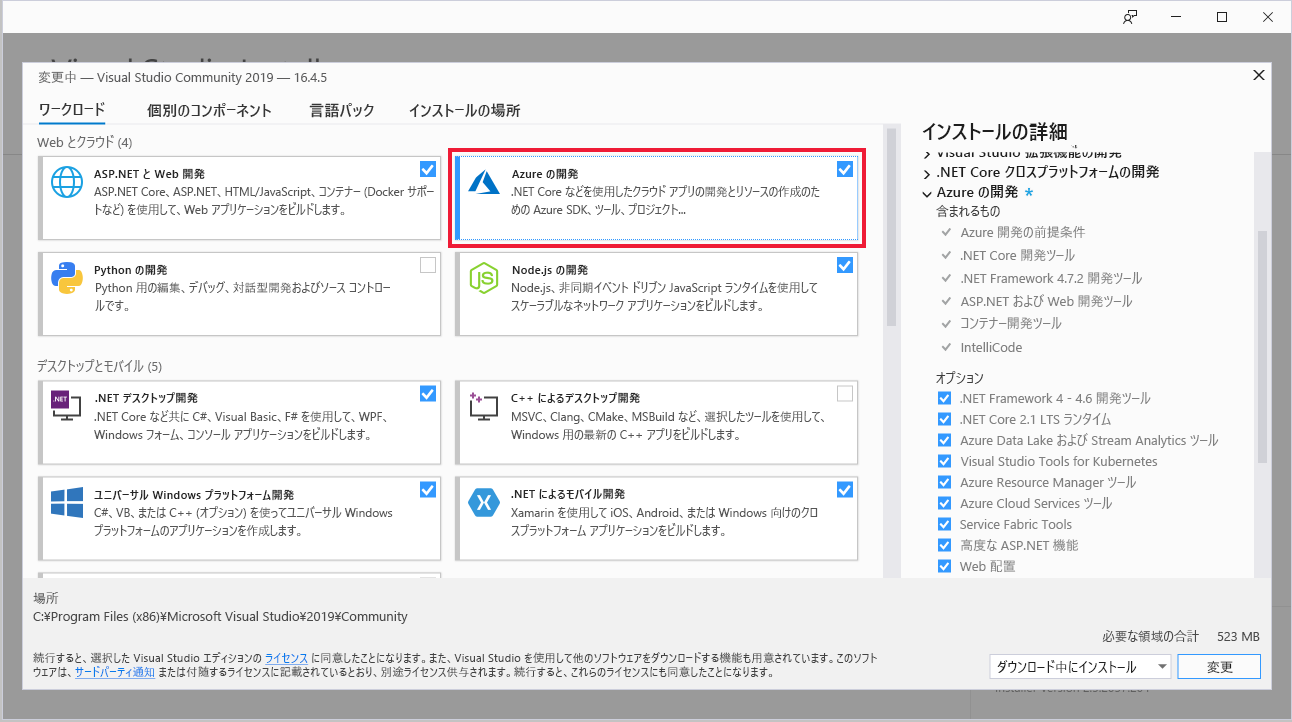
Task: Expand .NET Core クロスプラットフォームの開発 details
Action: (927, 172)
